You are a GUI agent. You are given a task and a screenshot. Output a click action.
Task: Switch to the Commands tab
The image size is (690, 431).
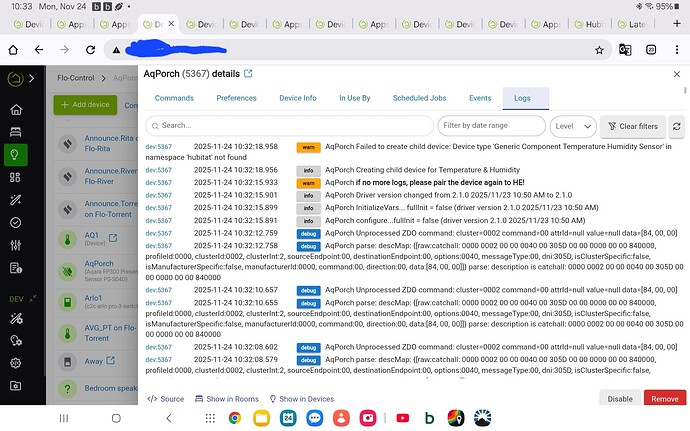coord(174,98)
